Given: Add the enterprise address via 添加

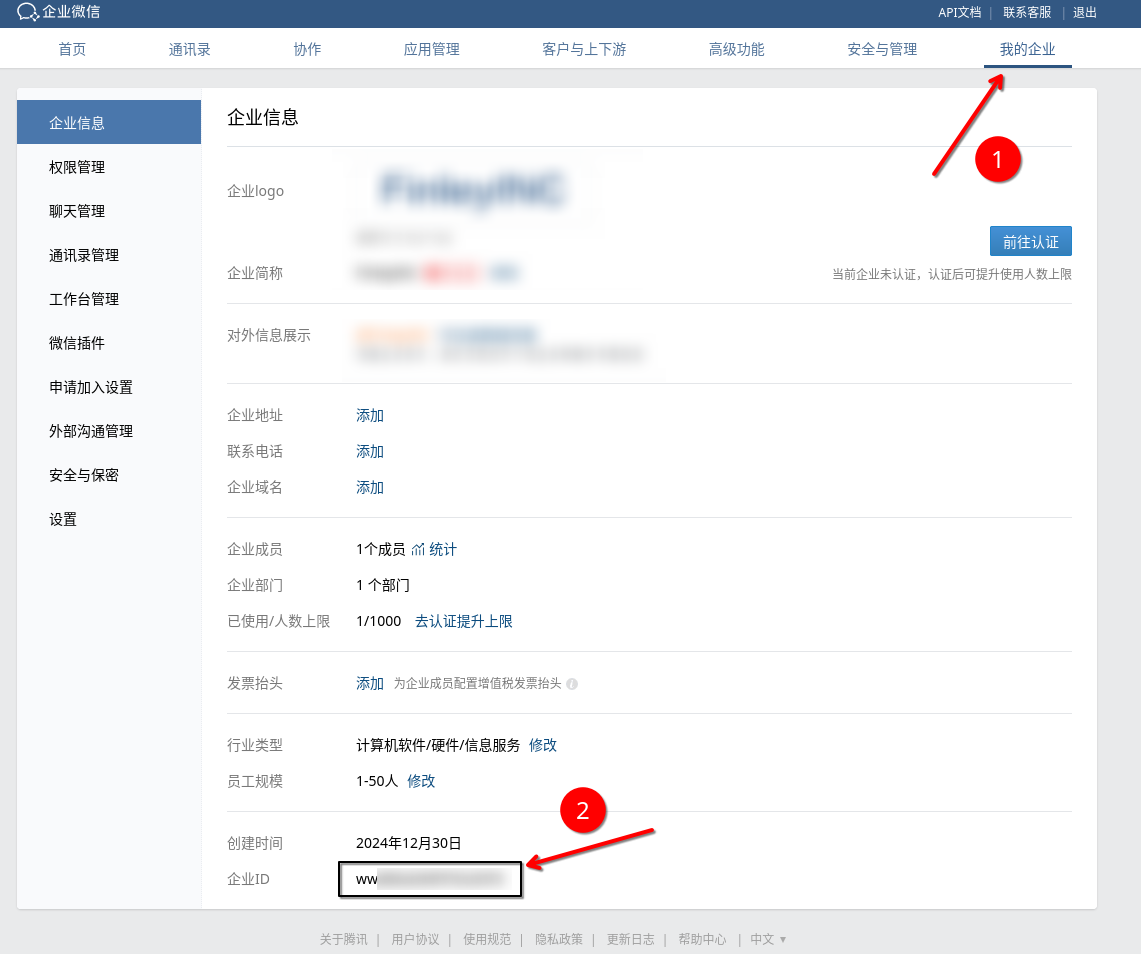Looking at the screenshot, I should pyautogui.click(x=370, y=416).
